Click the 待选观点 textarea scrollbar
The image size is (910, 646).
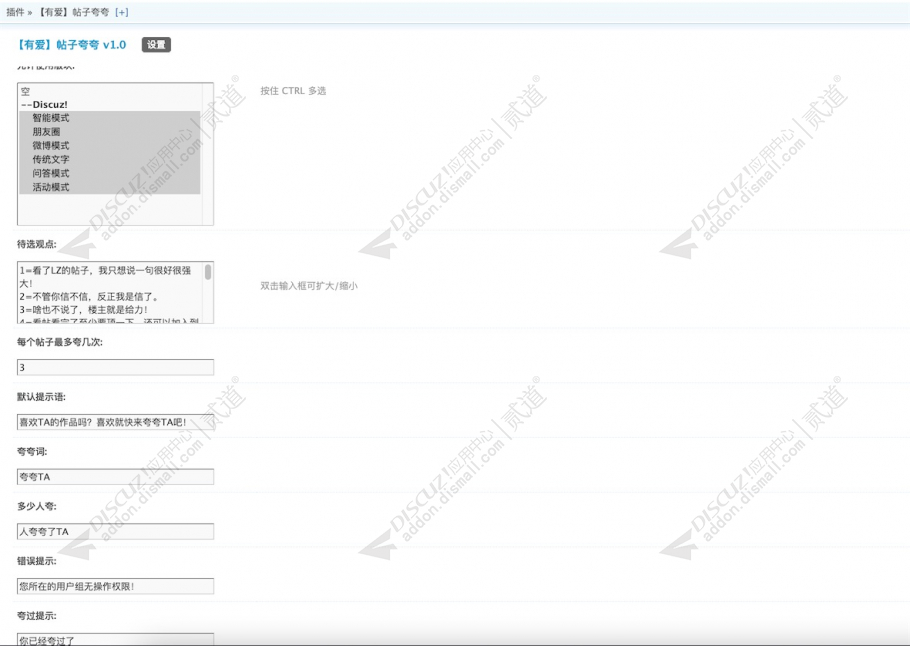208,272
